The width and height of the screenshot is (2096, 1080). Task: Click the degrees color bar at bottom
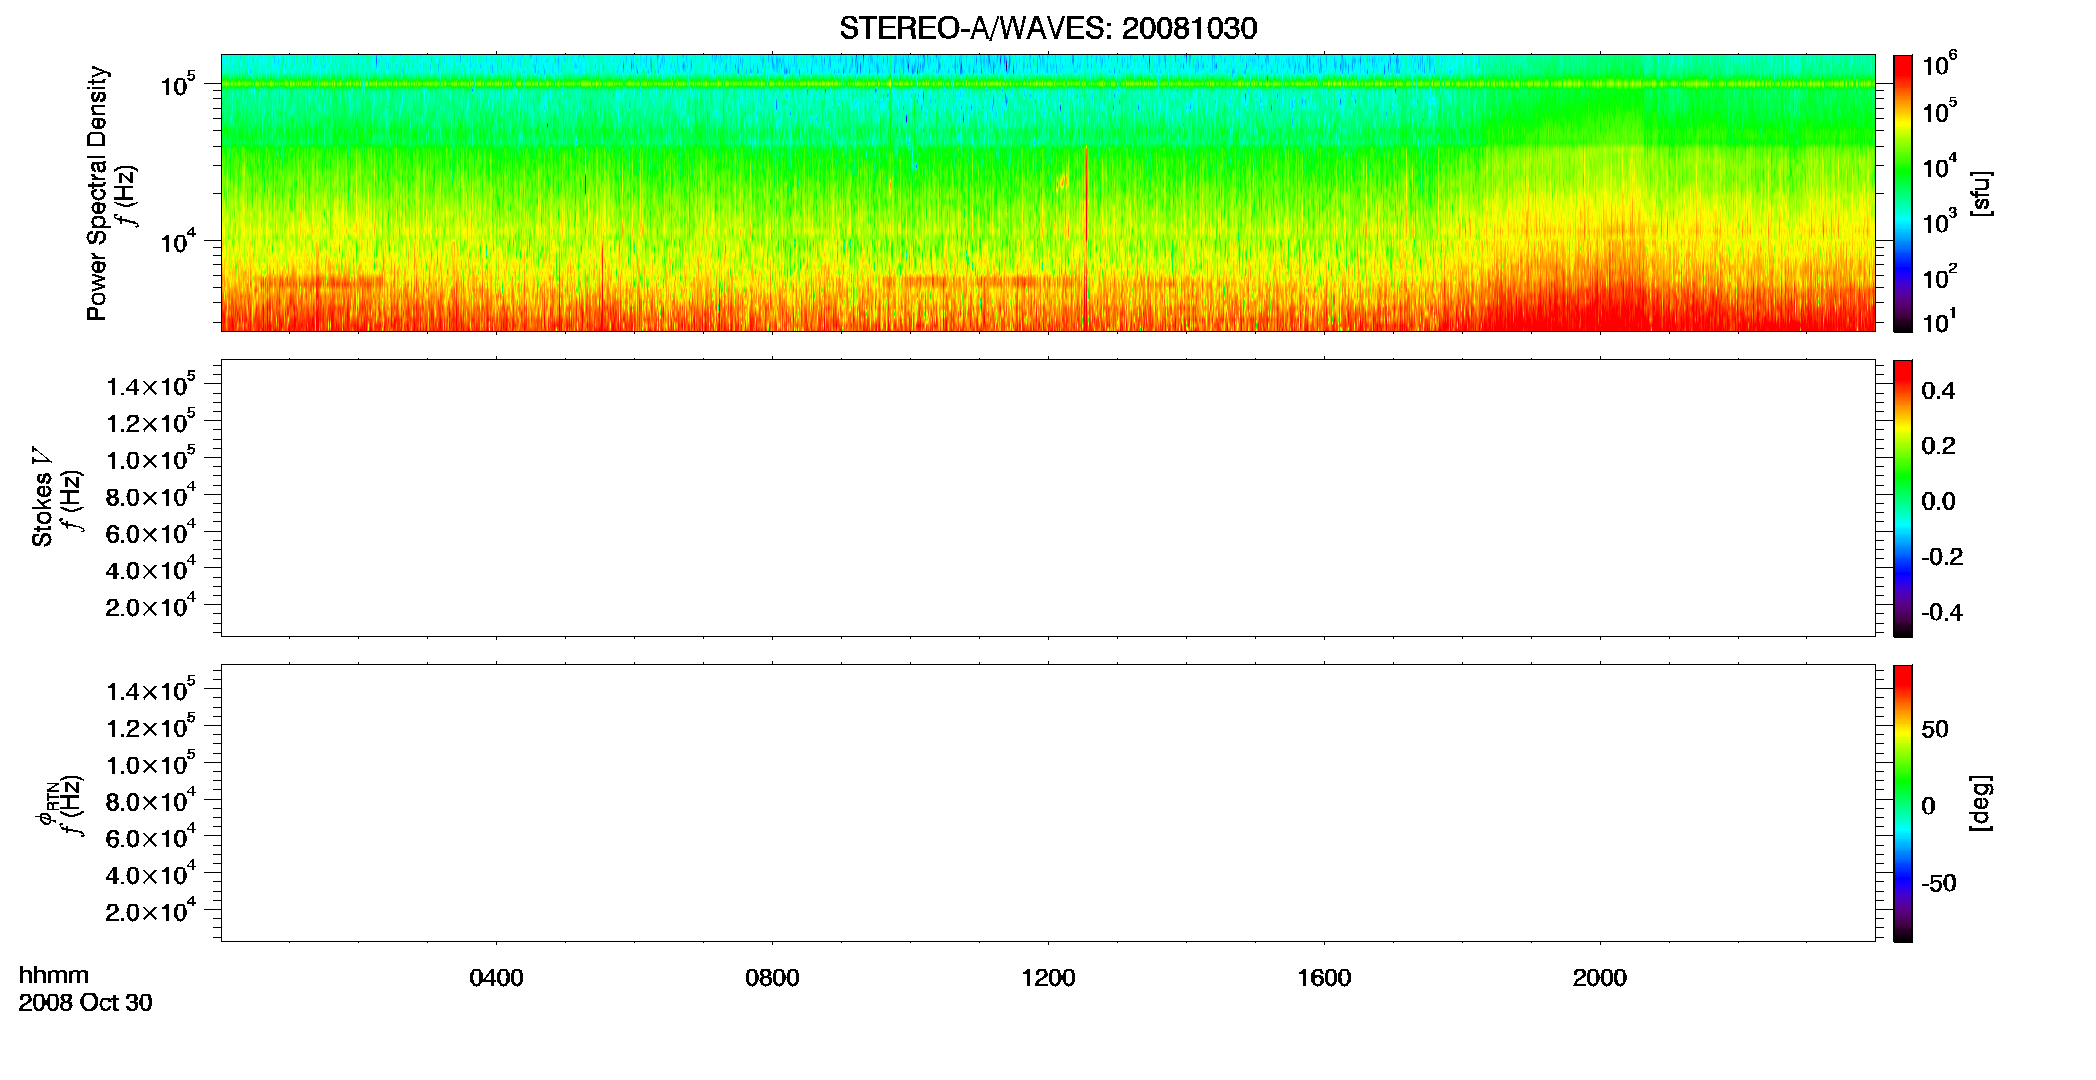tap(1903, 803)
